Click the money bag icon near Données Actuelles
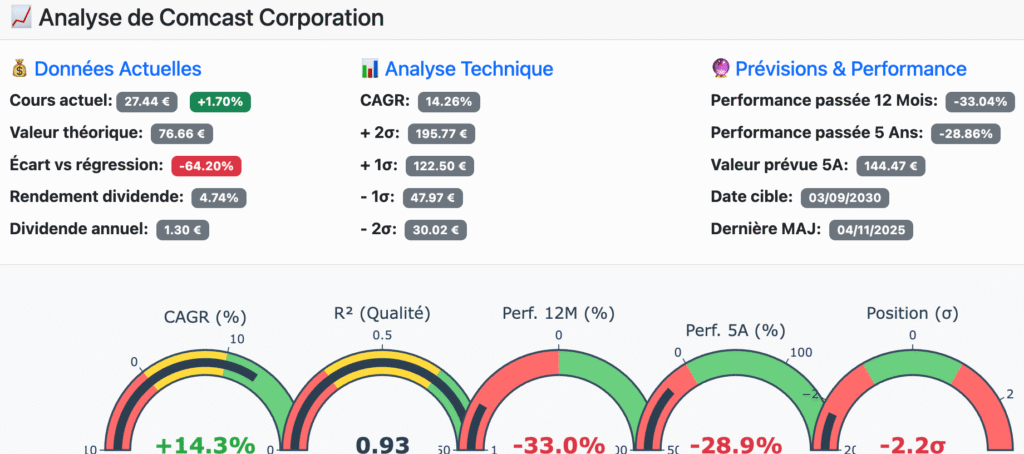 tap(19, 69)
